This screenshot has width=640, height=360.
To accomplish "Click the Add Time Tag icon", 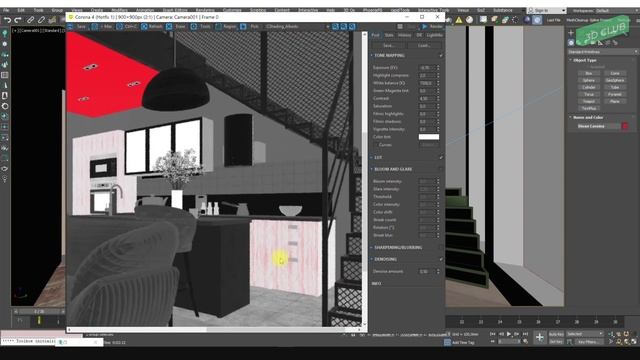I will [447, 342].
